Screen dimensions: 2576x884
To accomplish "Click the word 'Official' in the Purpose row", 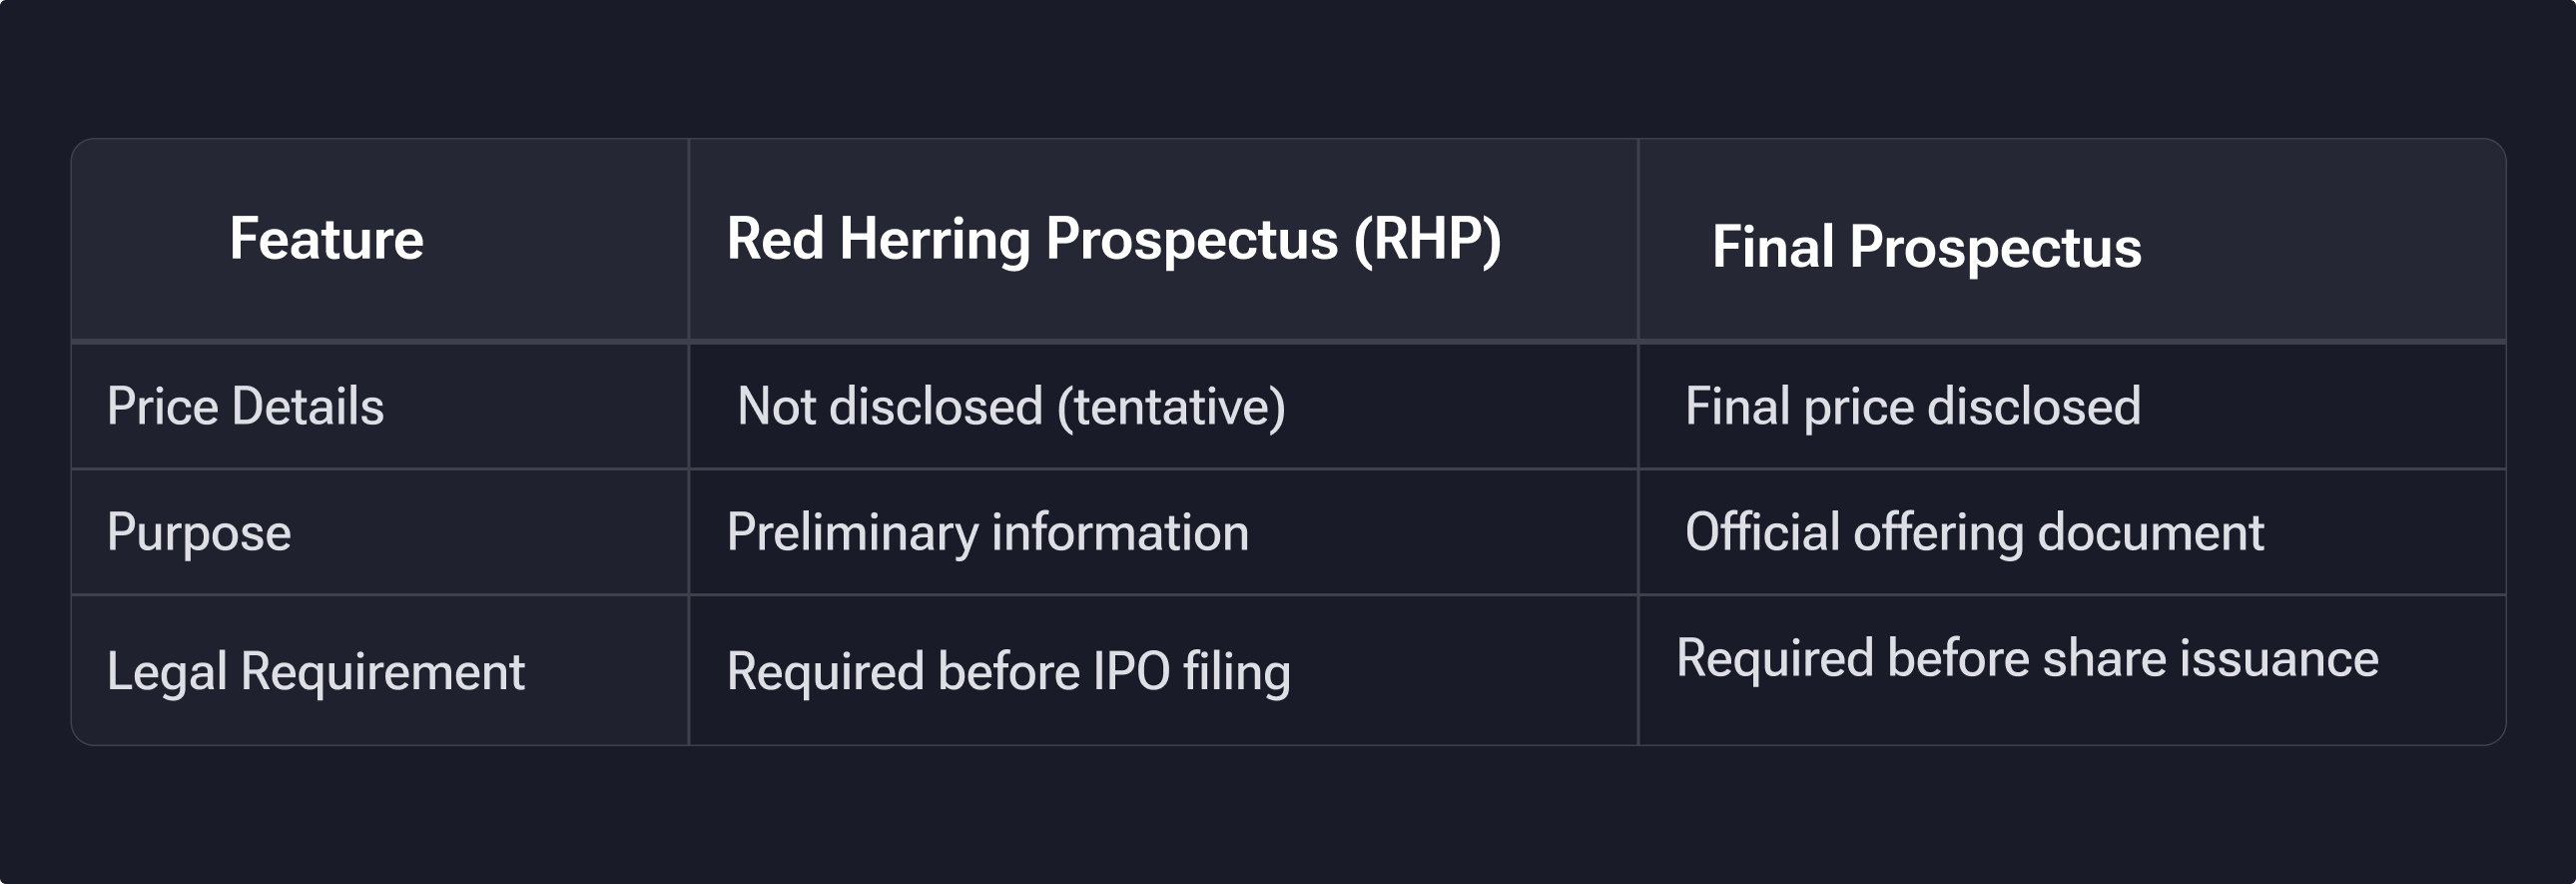I will click(1762, 533).
